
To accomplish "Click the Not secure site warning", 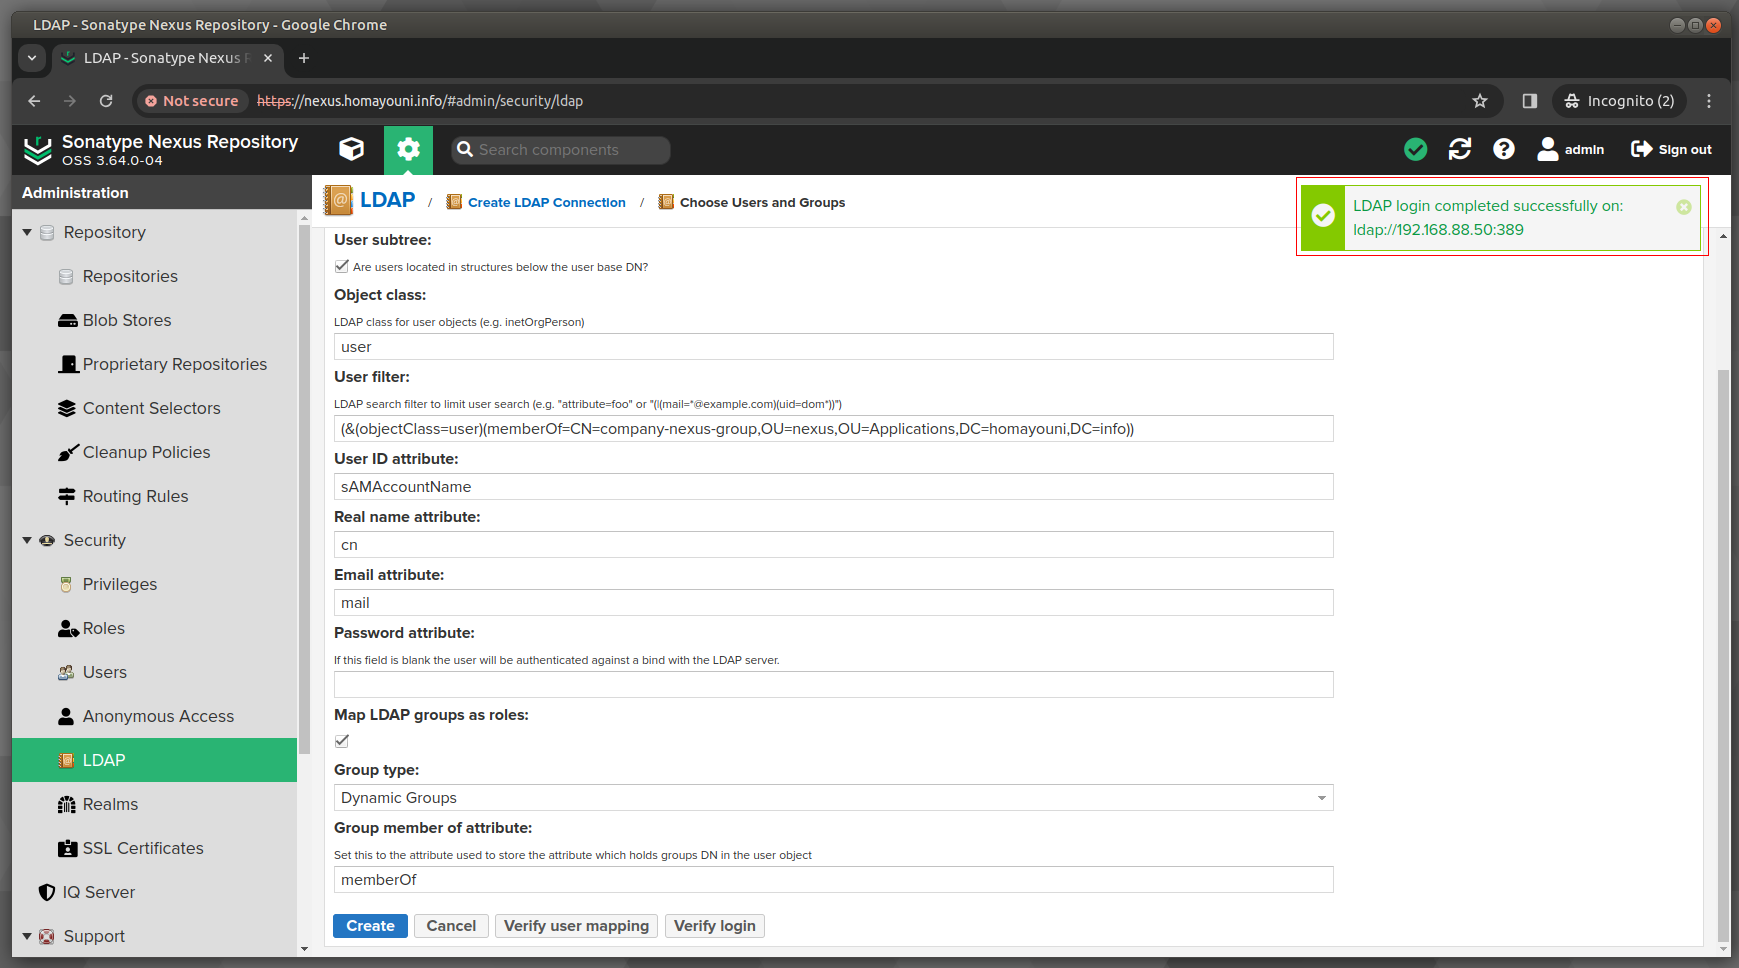I will pos(192,101).
